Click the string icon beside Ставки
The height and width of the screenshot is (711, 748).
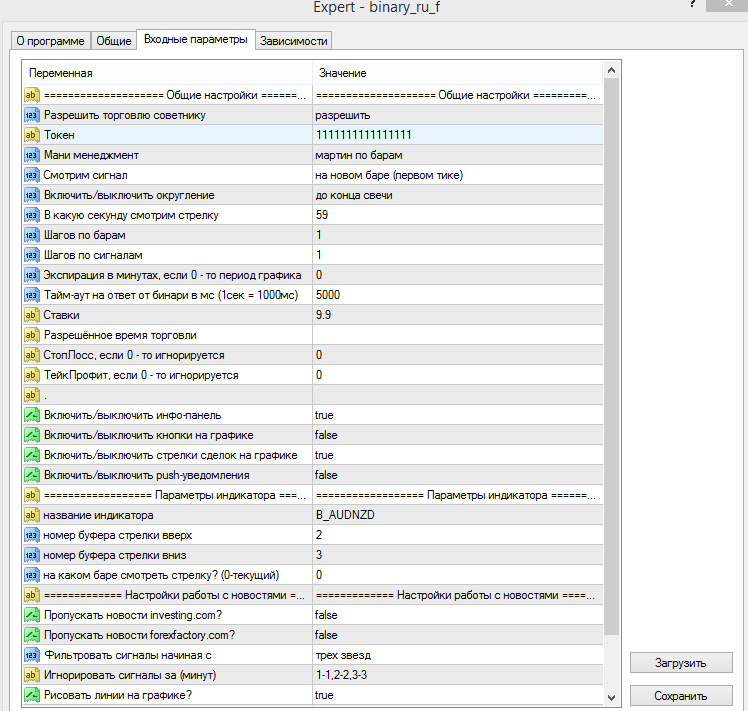(x=31, y=315)
